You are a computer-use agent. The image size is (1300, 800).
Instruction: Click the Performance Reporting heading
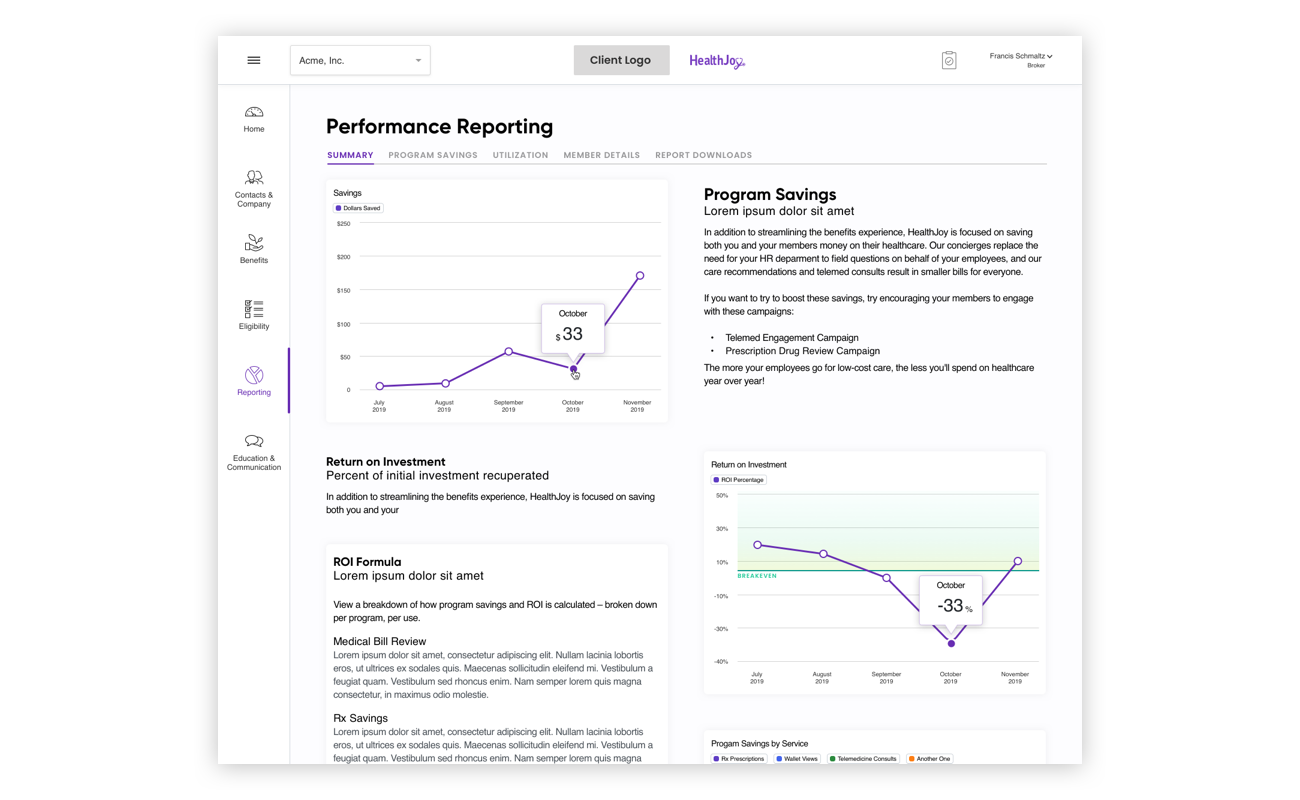(440, 127)
